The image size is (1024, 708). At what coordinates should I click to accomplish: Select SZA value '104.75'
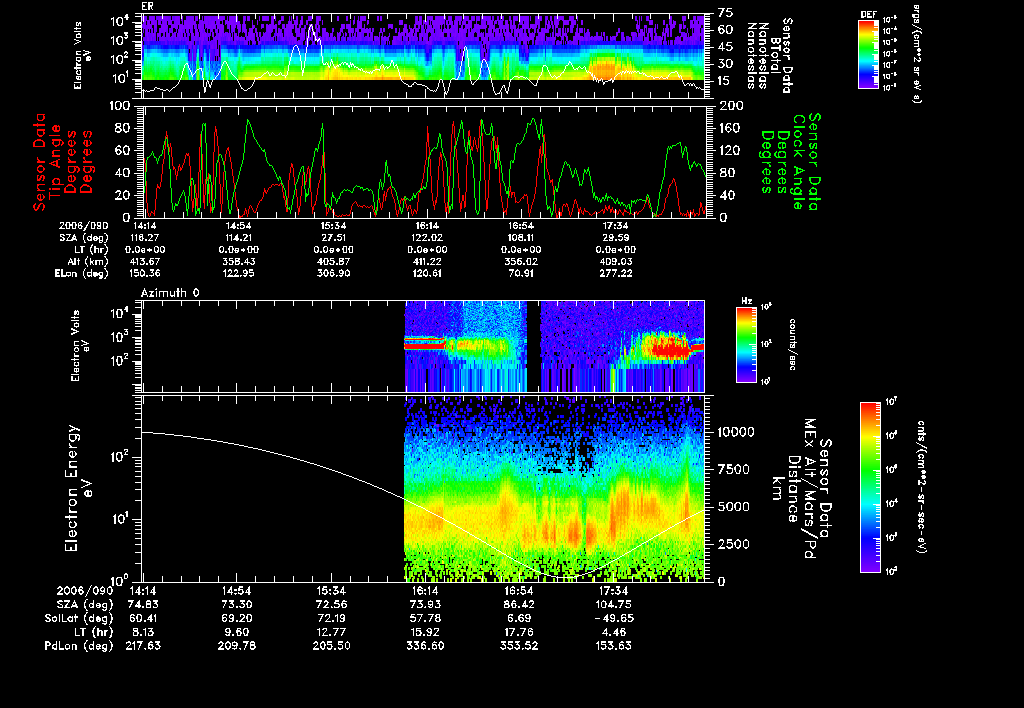[x=613, y=605]
